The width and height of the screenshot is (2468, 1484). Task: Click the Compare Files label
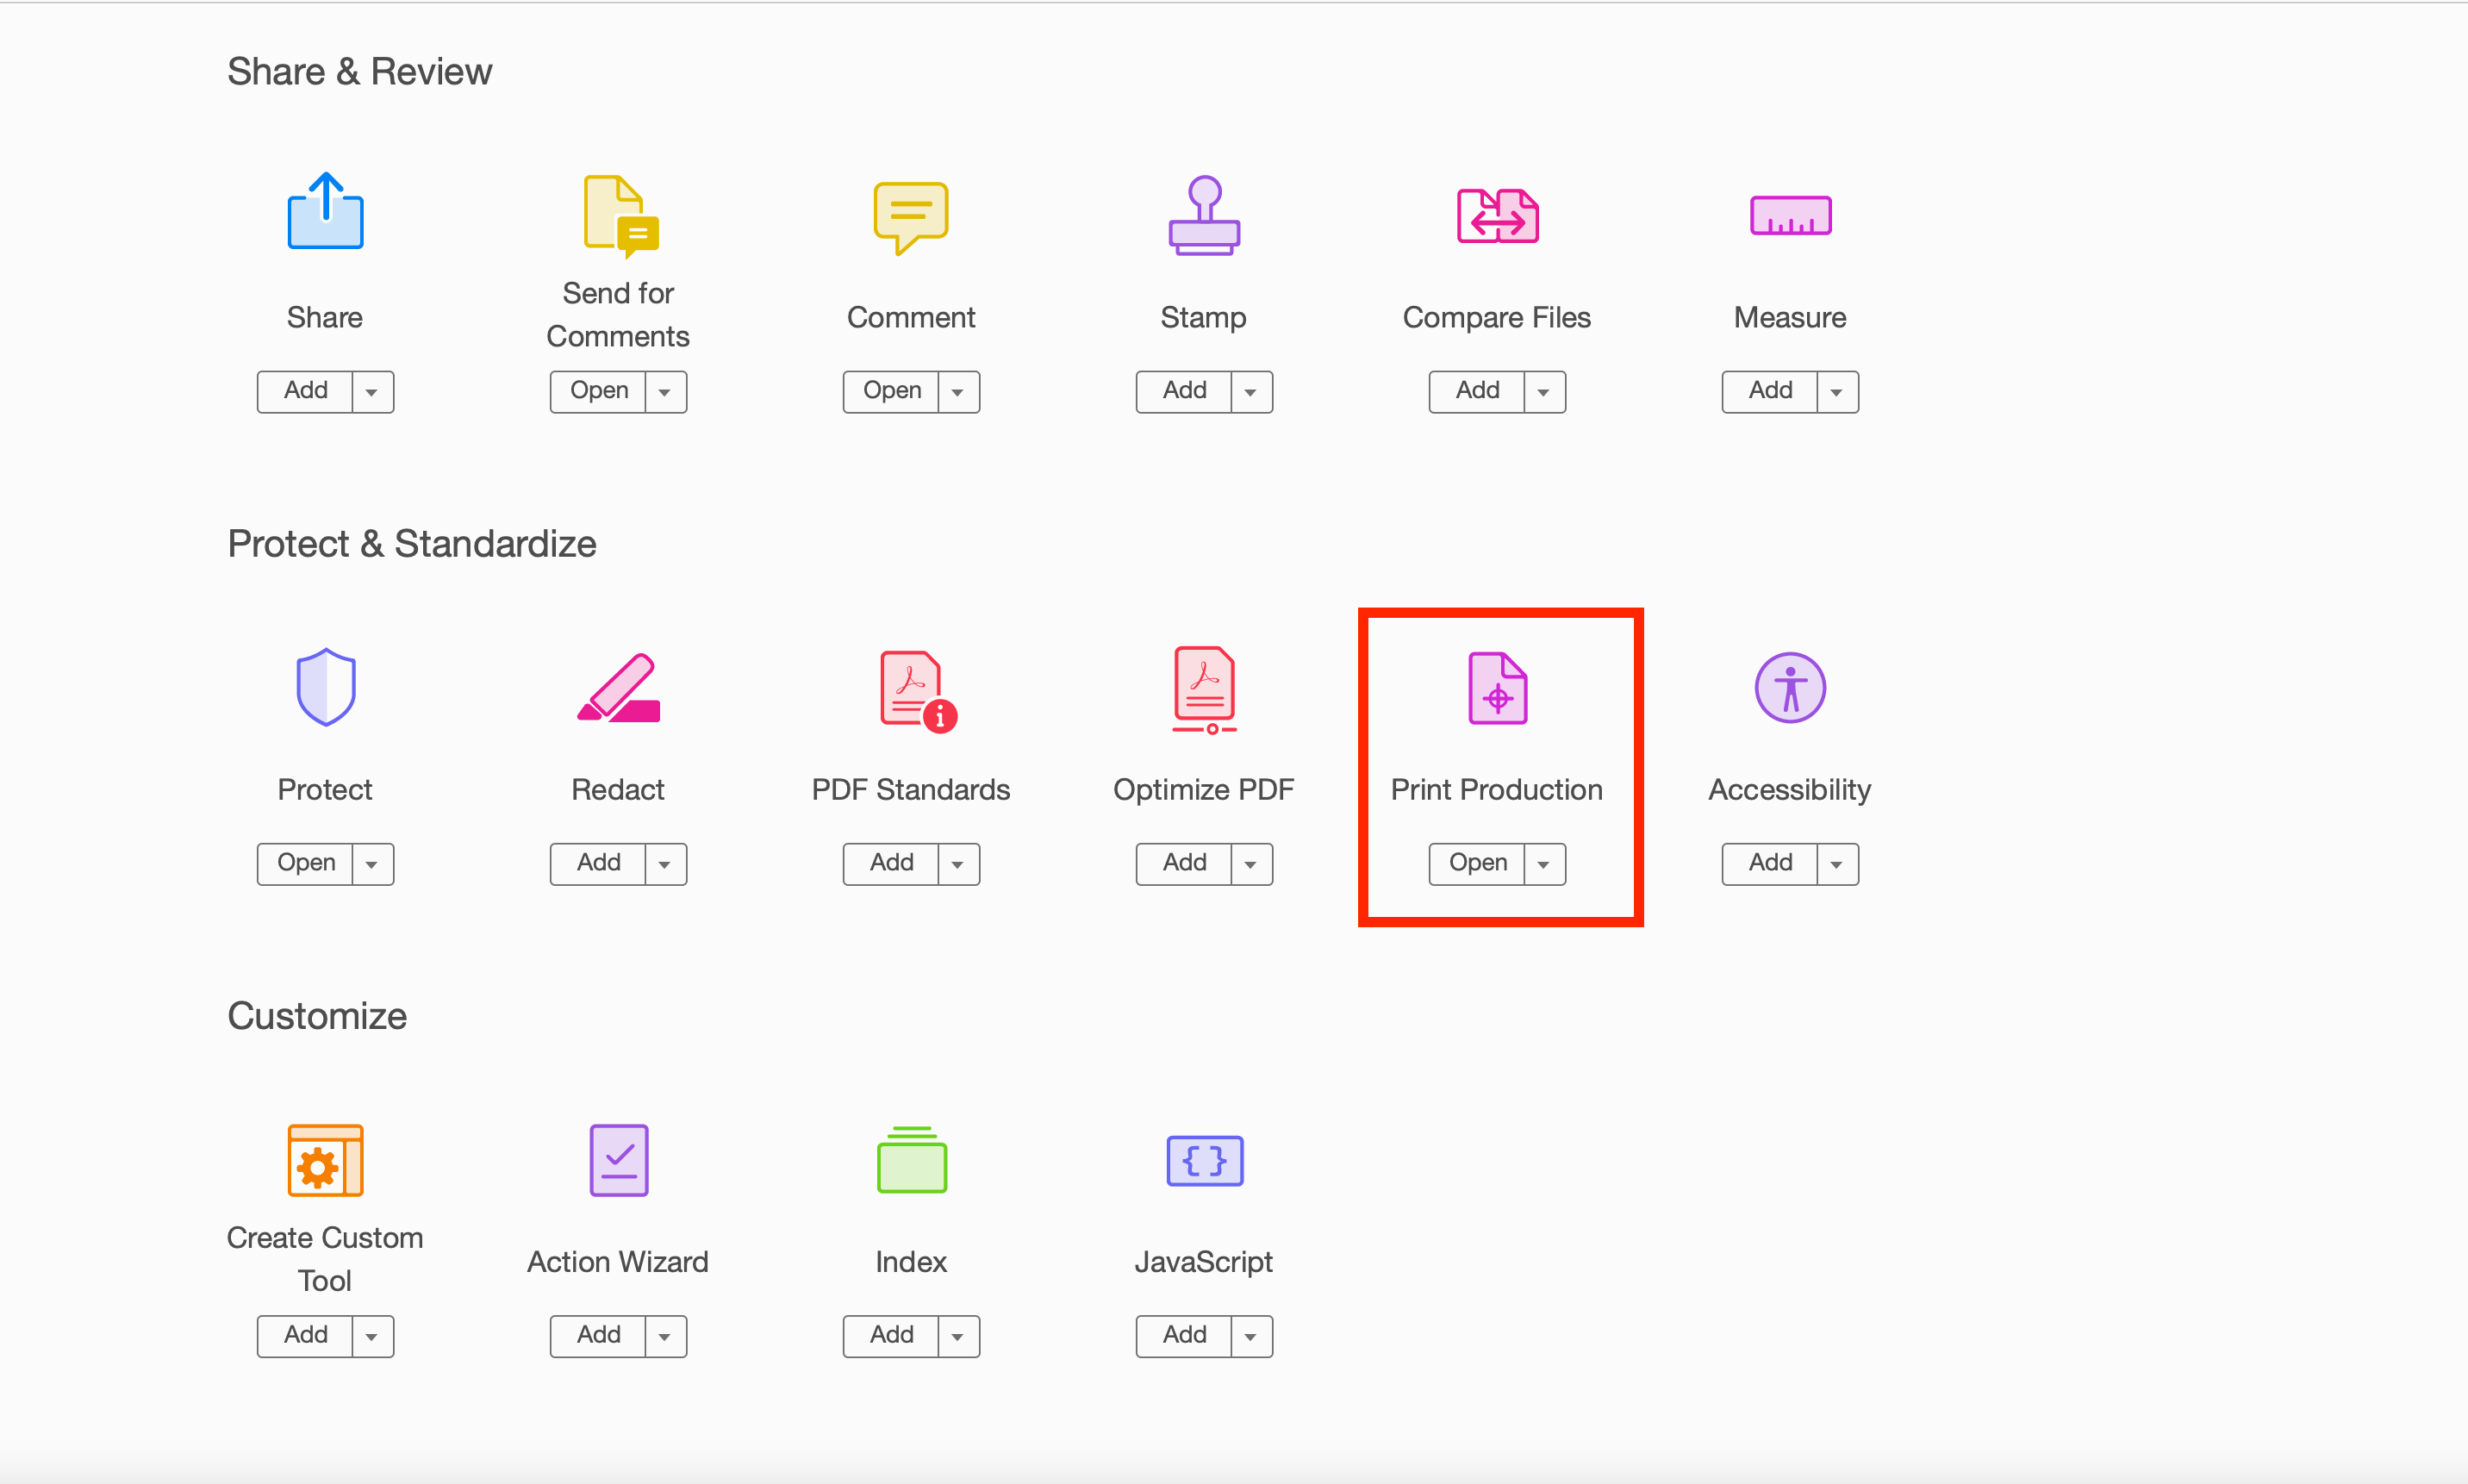coord(1497,318)
